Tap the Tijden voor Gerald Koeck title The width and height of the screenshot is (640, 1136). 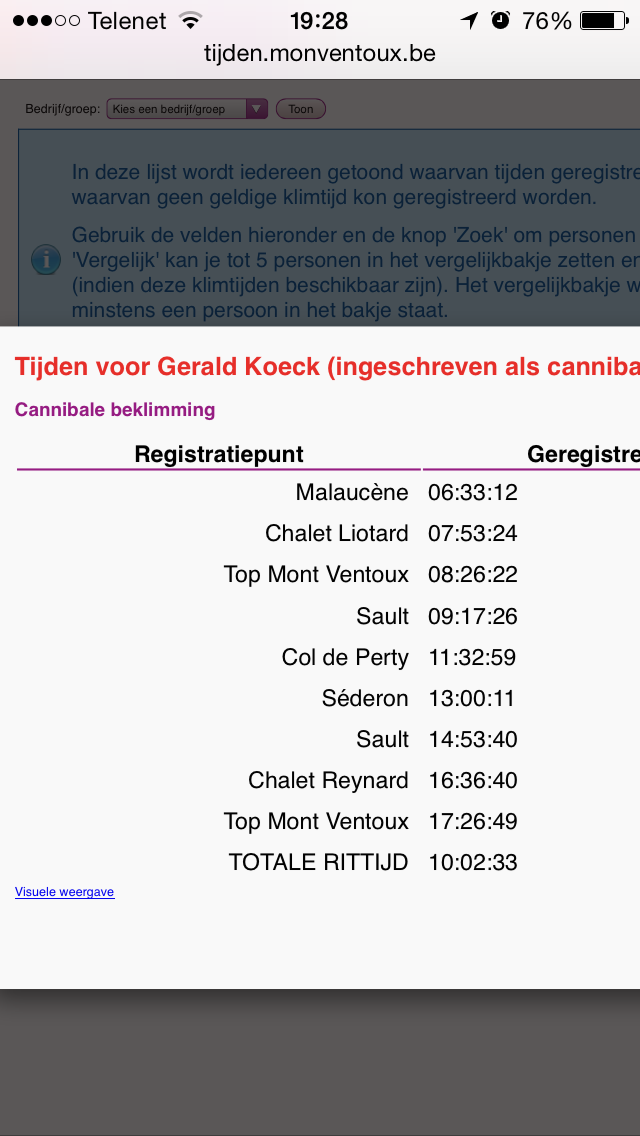point(327,367)
